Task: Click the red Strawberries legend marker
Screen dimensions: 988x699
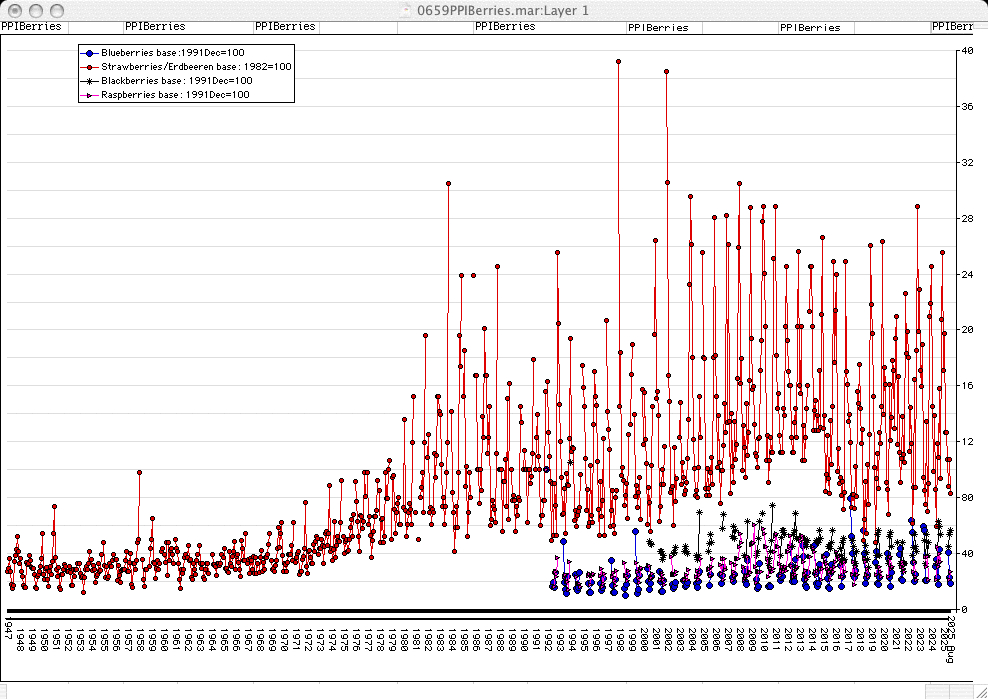Action: [90, 66]
